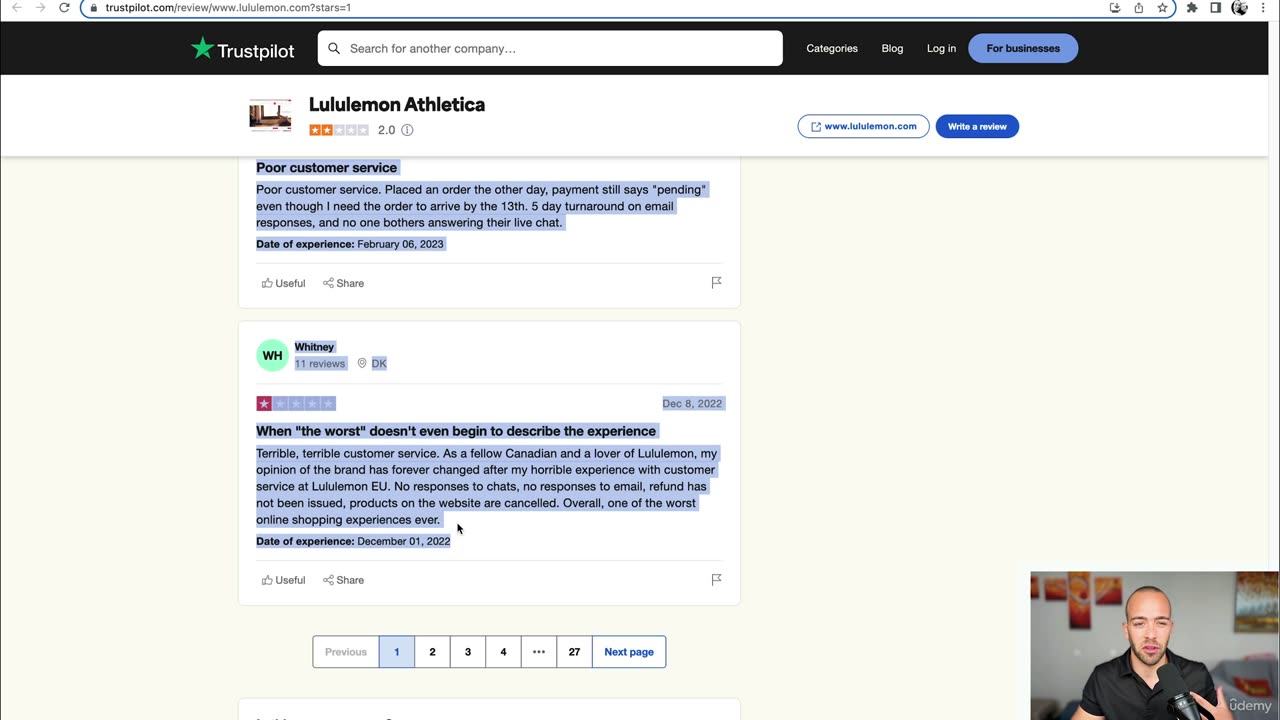Click the browser reload icon
Image resolution: width=1280 pixels, height=720 pixels.
[64, 7]
